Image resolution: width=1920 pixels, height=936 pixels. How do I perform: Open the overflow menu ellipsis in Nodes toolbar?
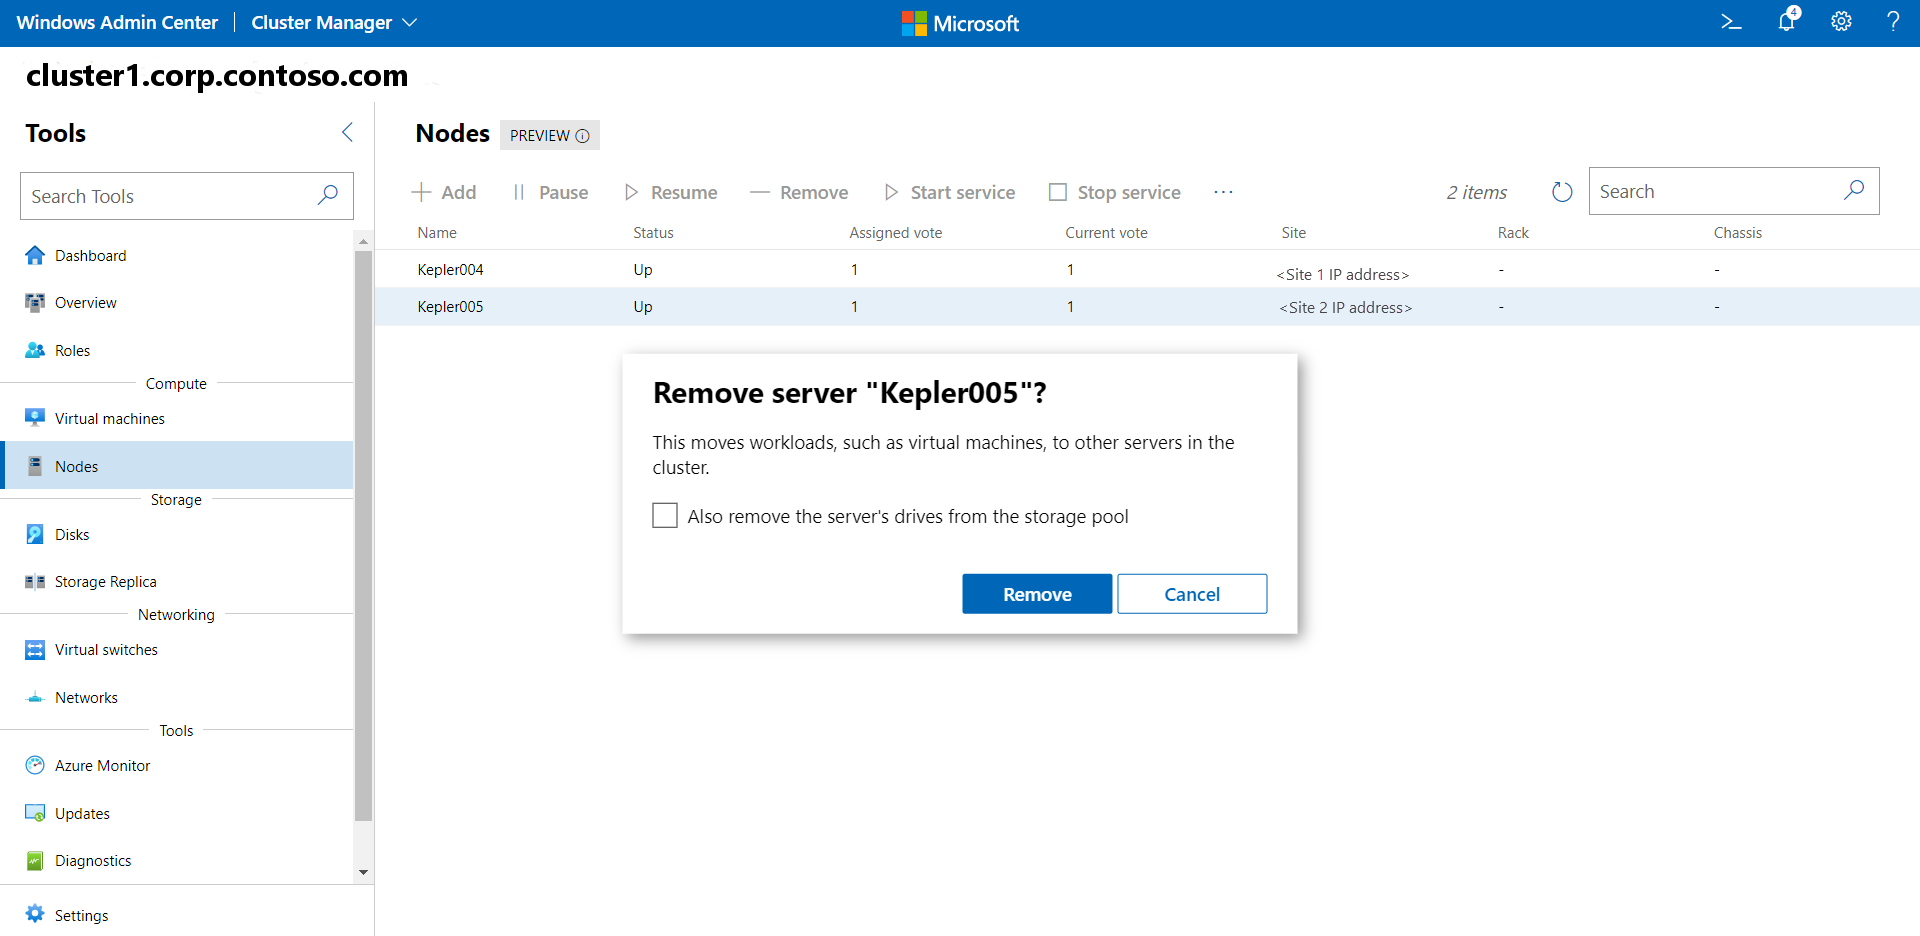pyautogui.click(x=1223, y=192)
